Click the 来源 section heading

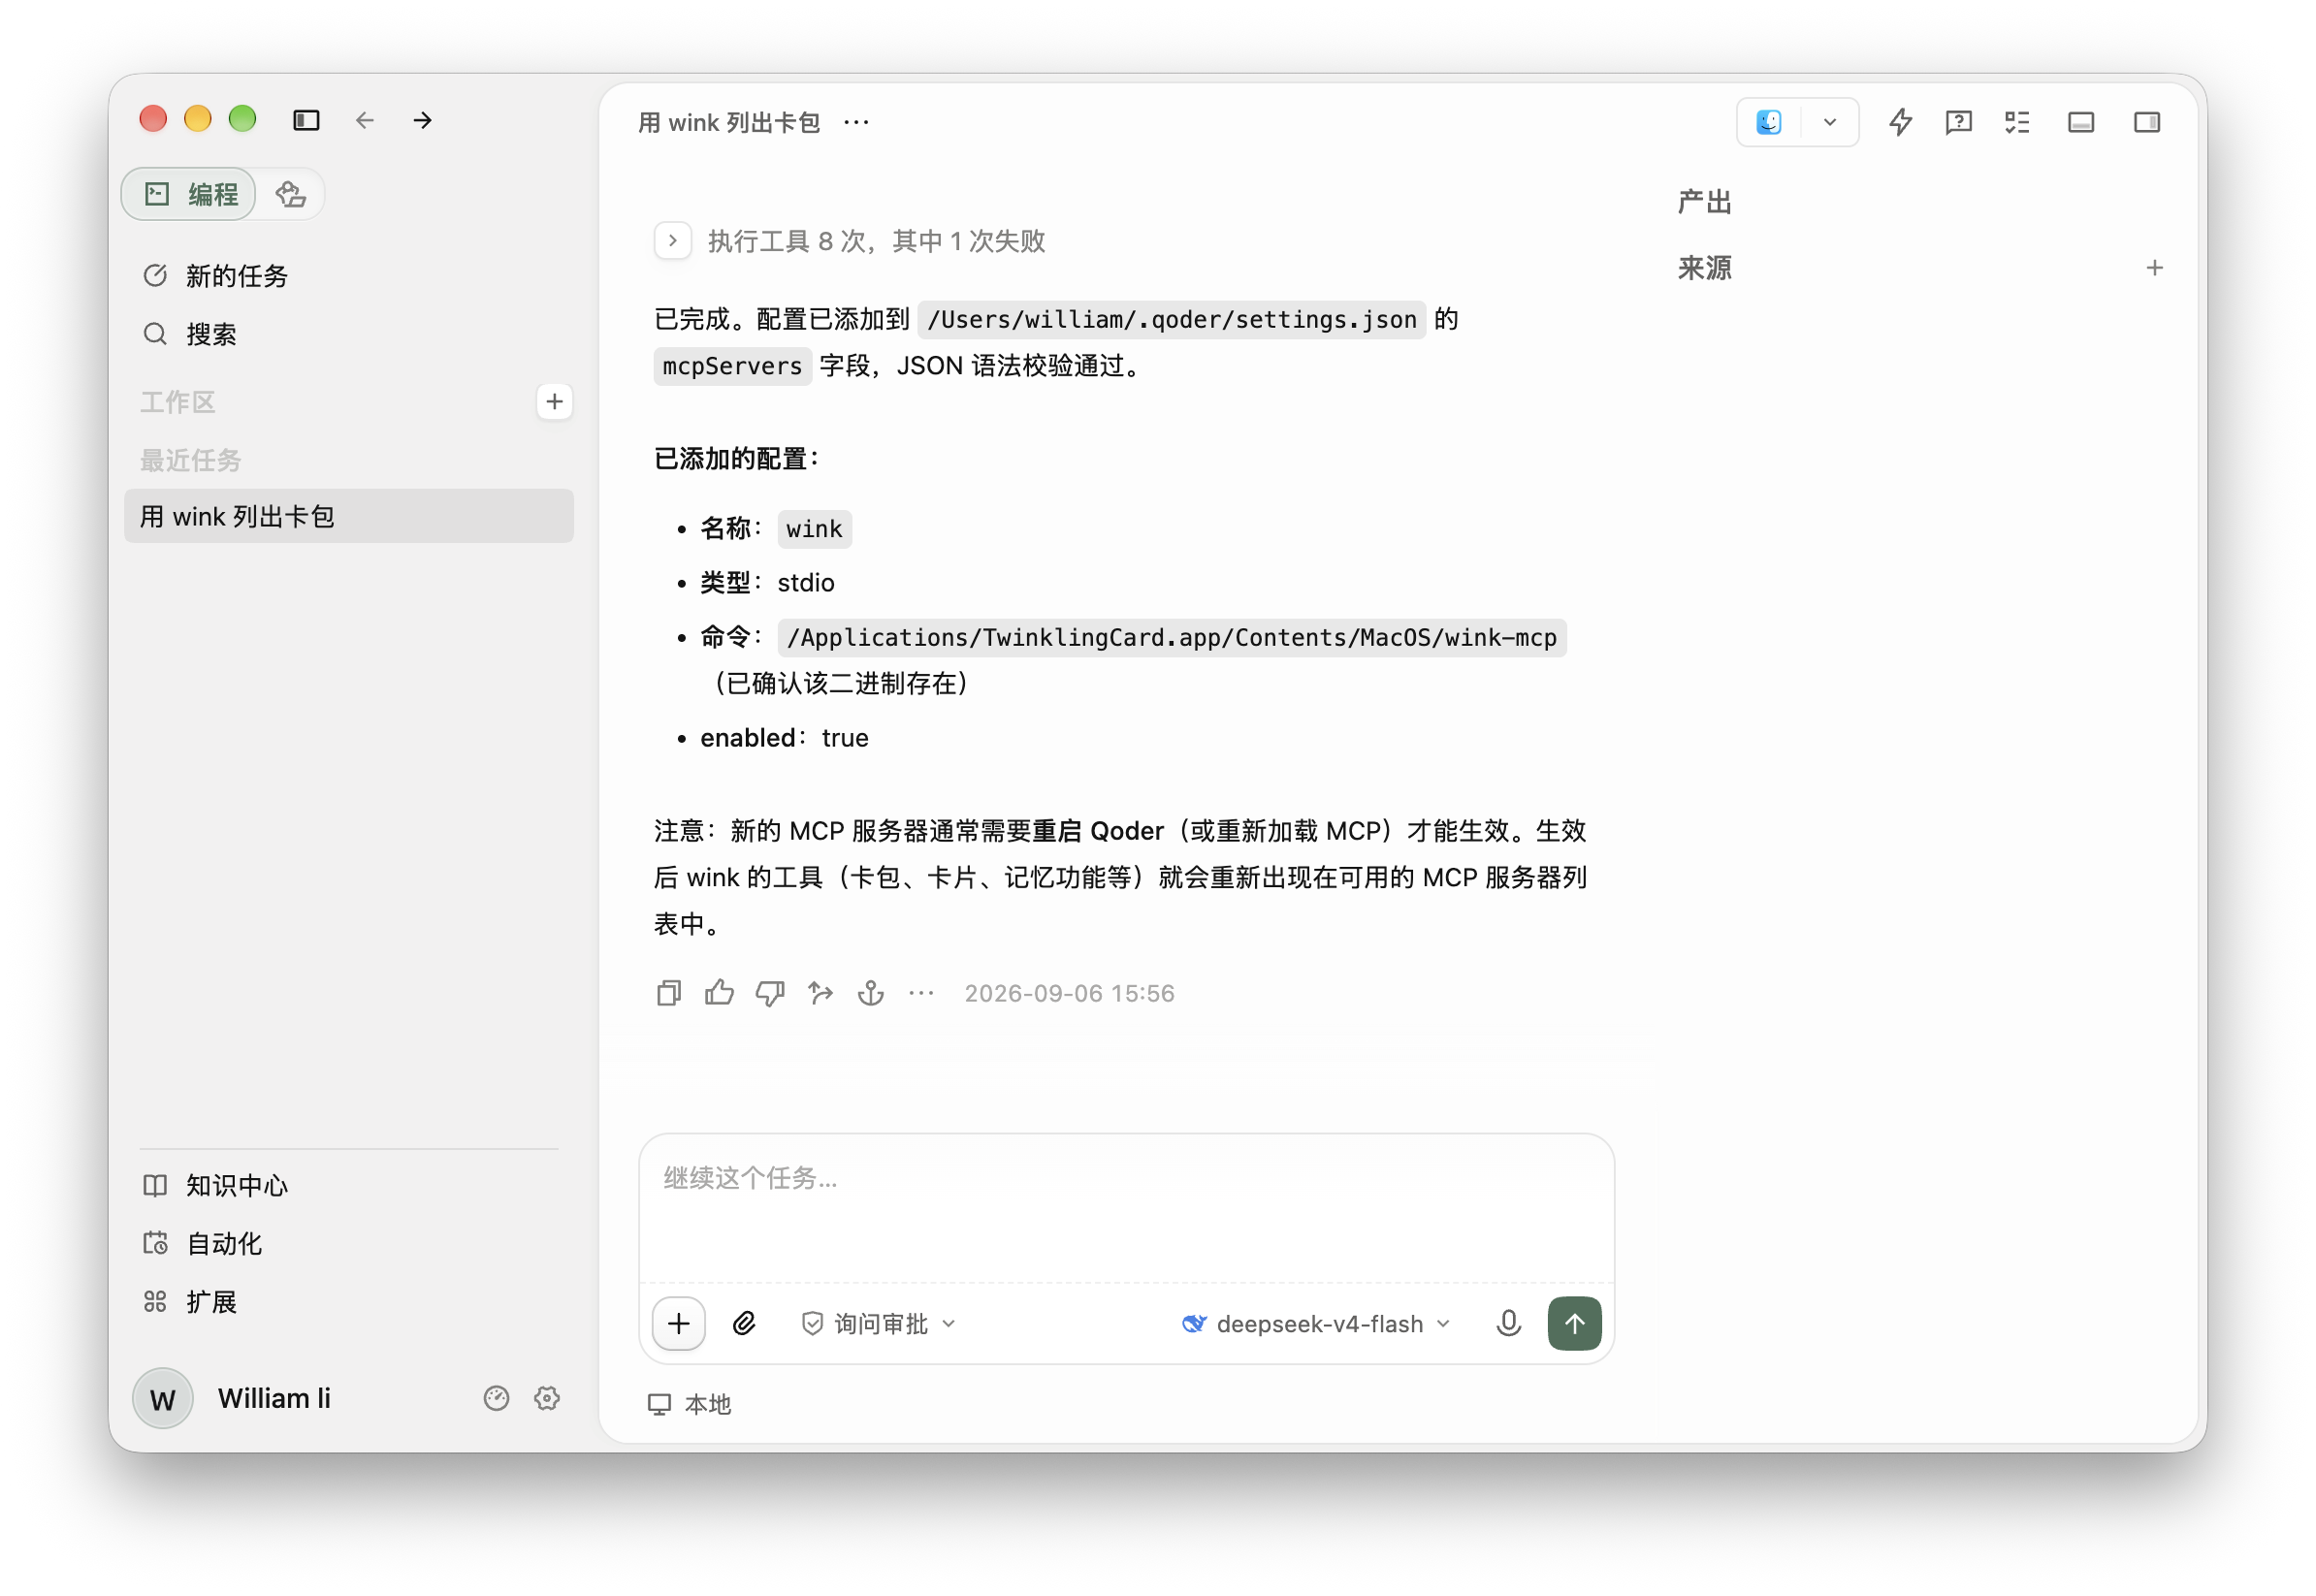point(1705,268)
